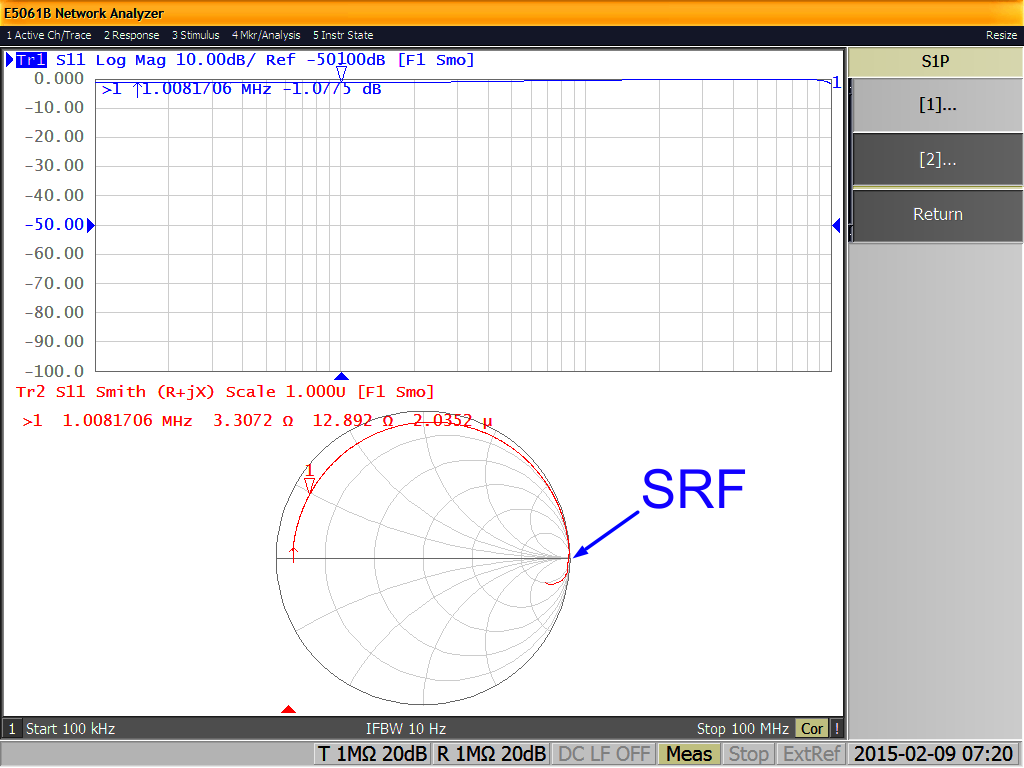Toggle the Stop status field
This screenshot has height=768, width=1024.
click(748, 753)
